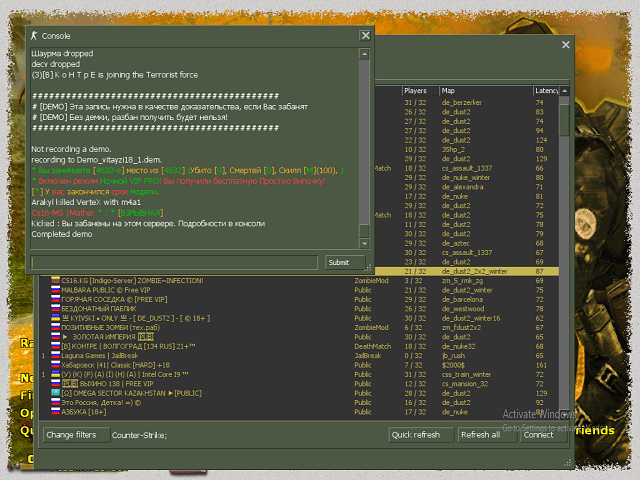640x480 pixels.
Task: Click the flag icon beside ГОРЯЧАЯ СОСЕДКА server
Action: point(56,299)
